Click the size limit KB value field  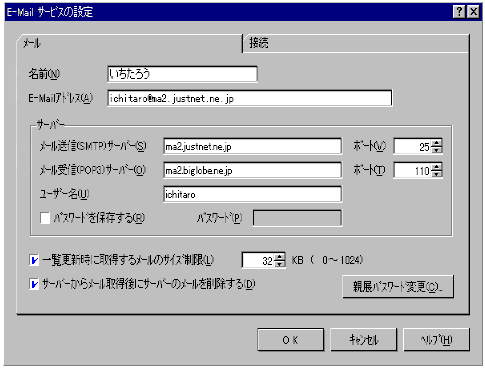click(259, 260)
